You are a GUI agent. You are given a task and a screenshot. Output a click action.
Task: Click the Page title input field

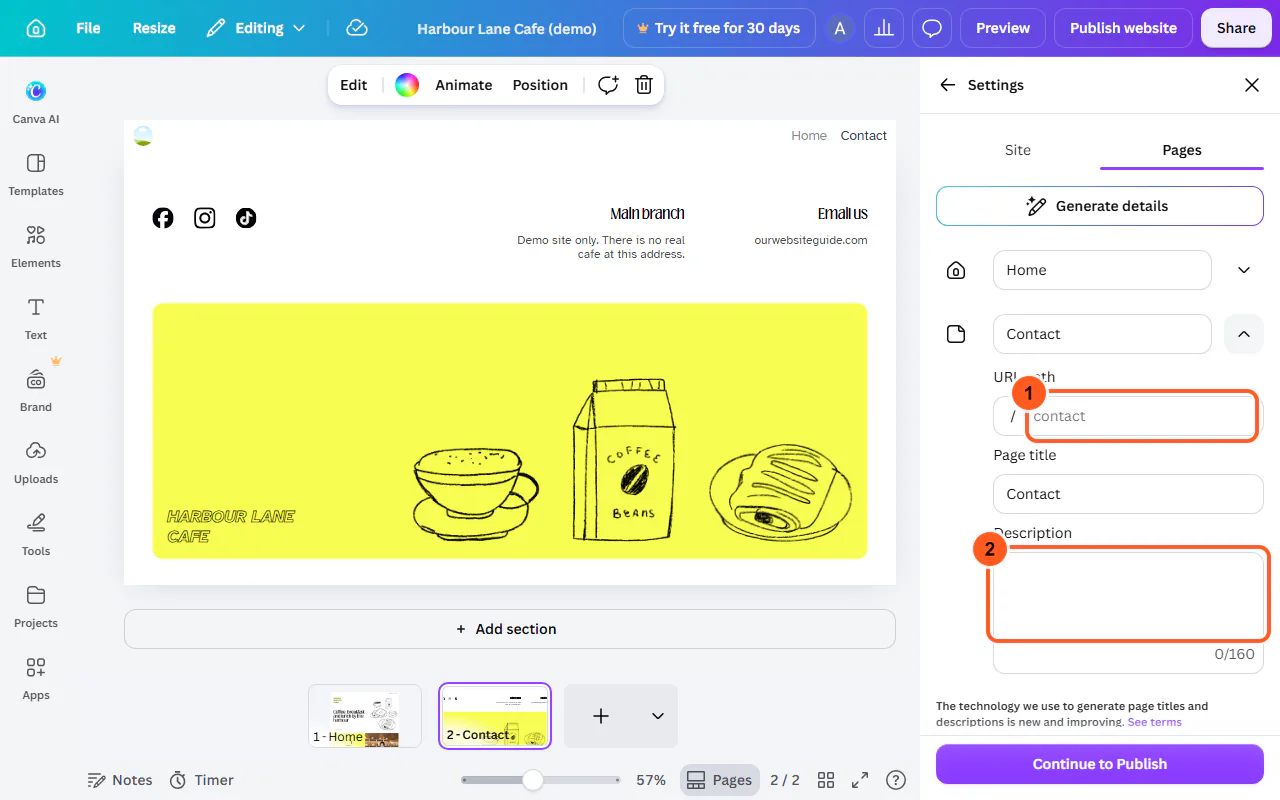tap(1128, 494)
